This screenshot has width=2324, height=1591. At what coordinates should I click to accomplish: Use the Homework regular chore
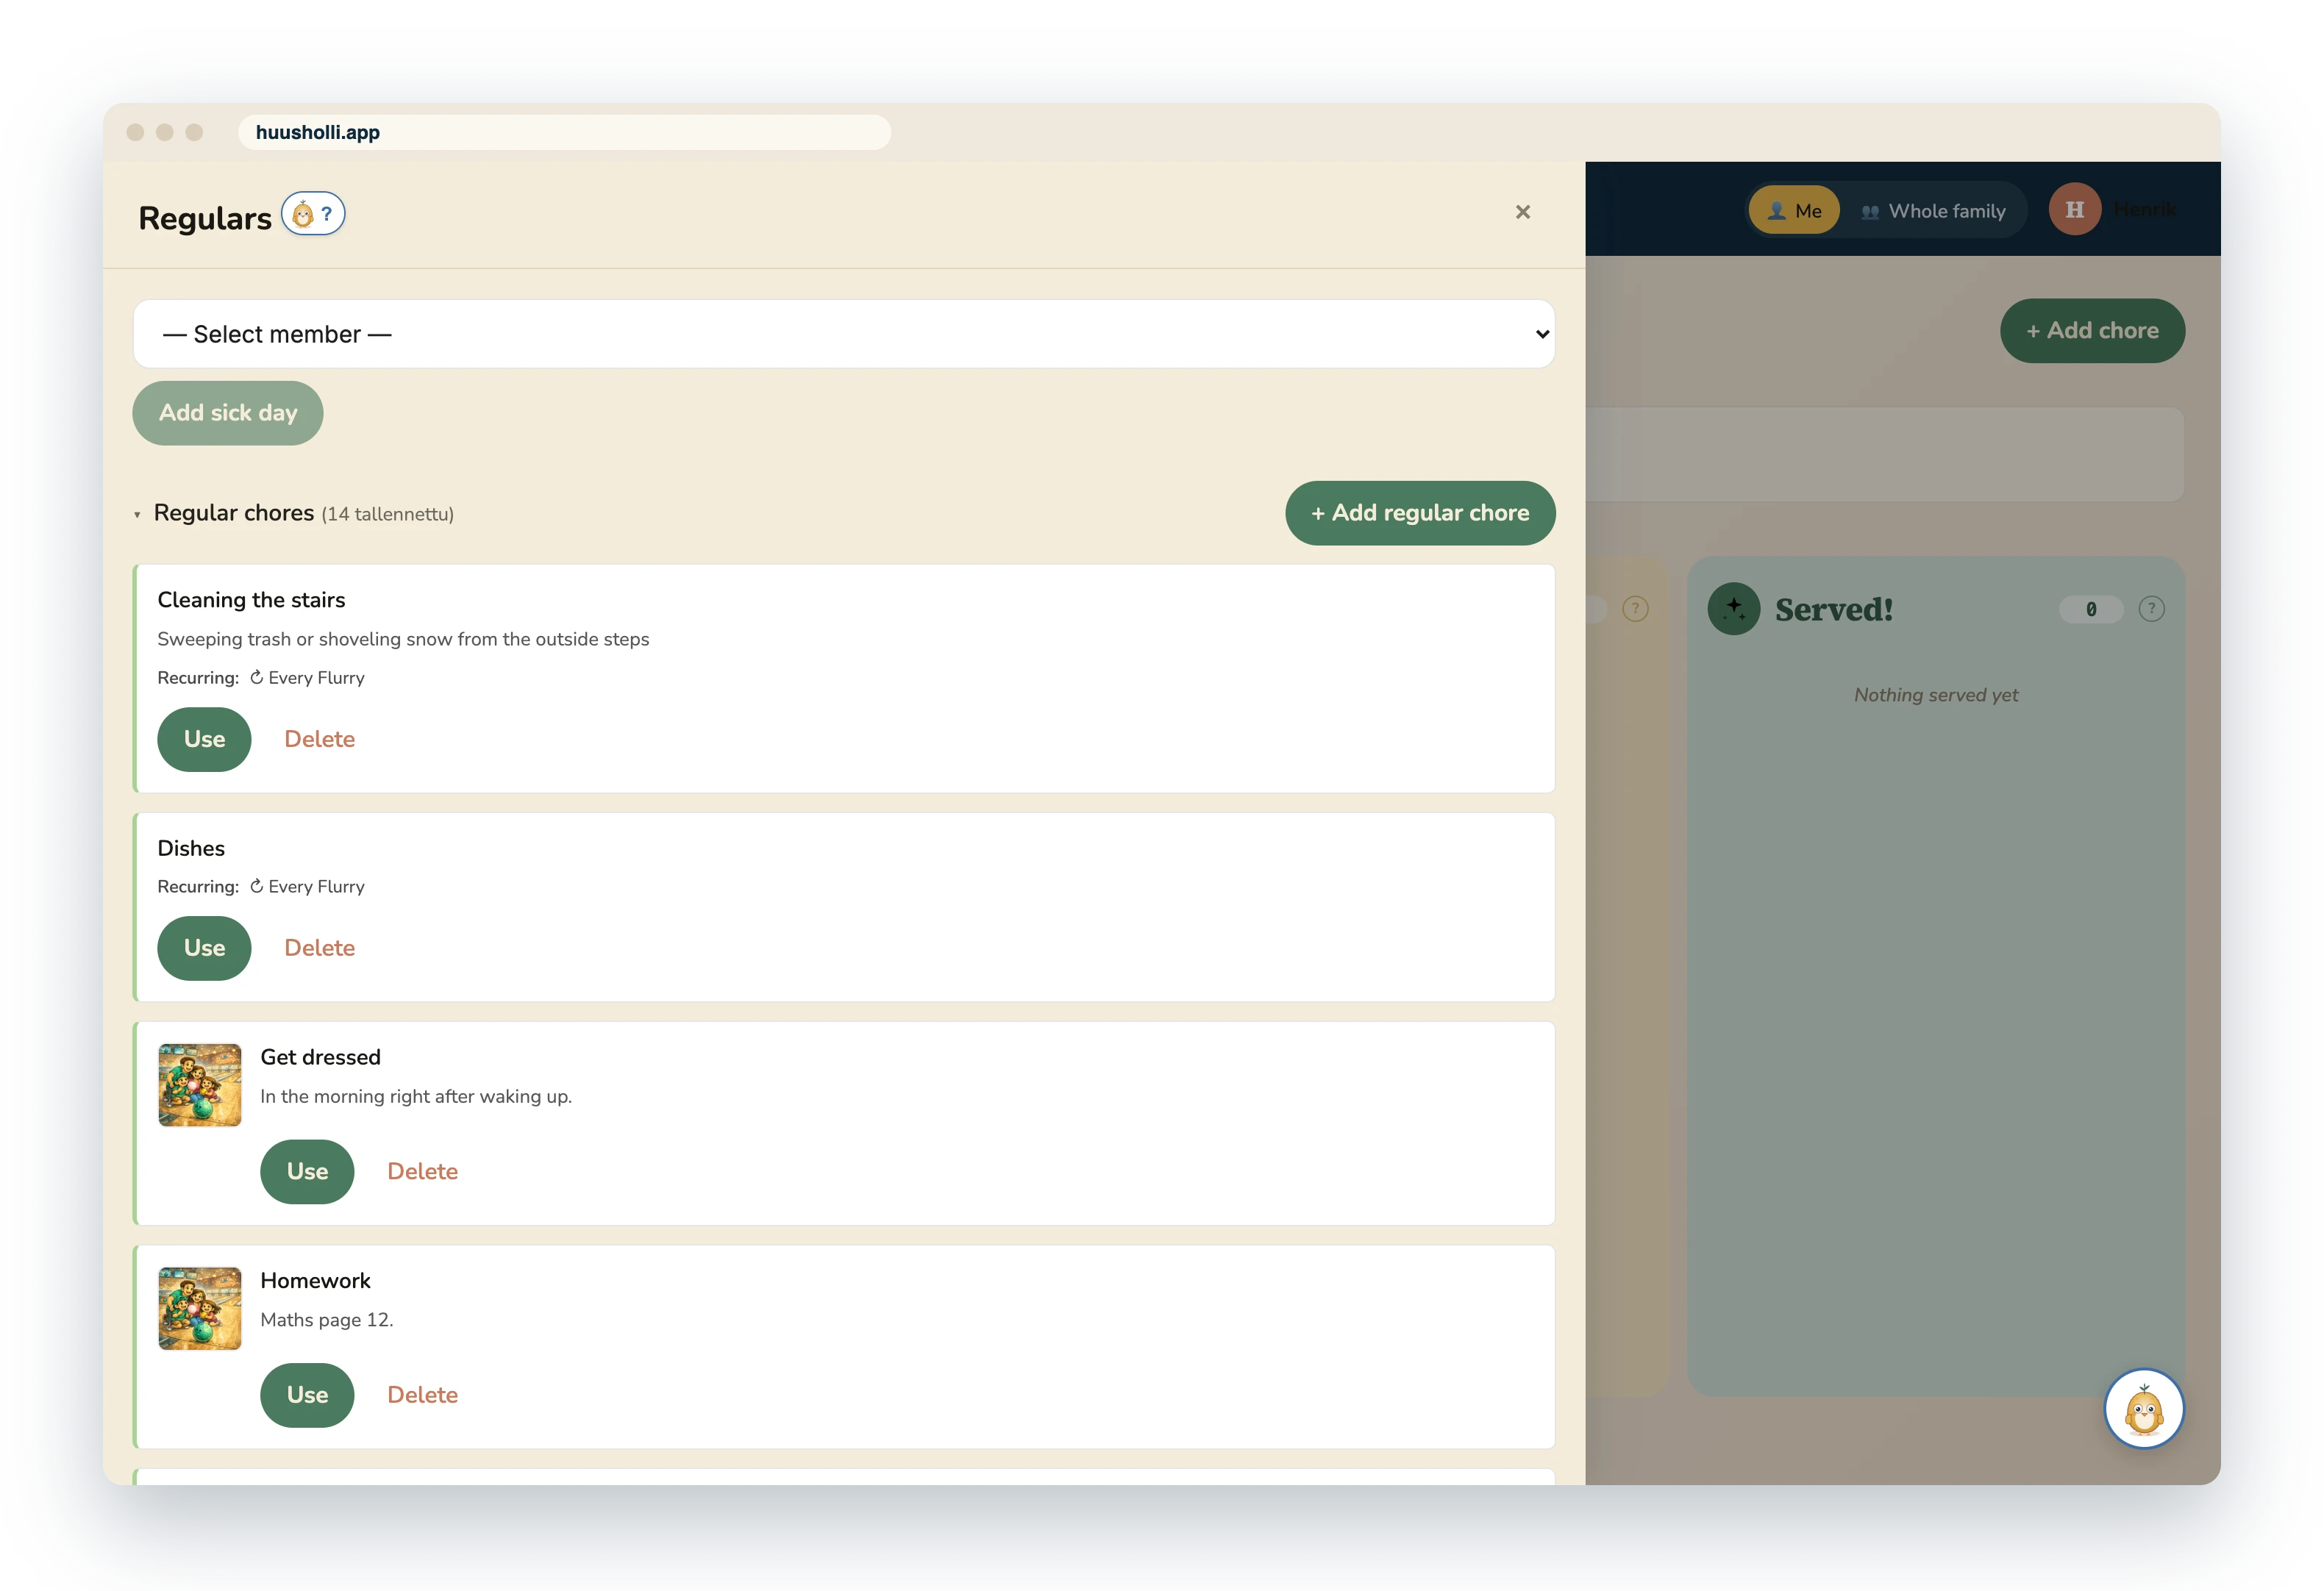tap(307, 1395)
